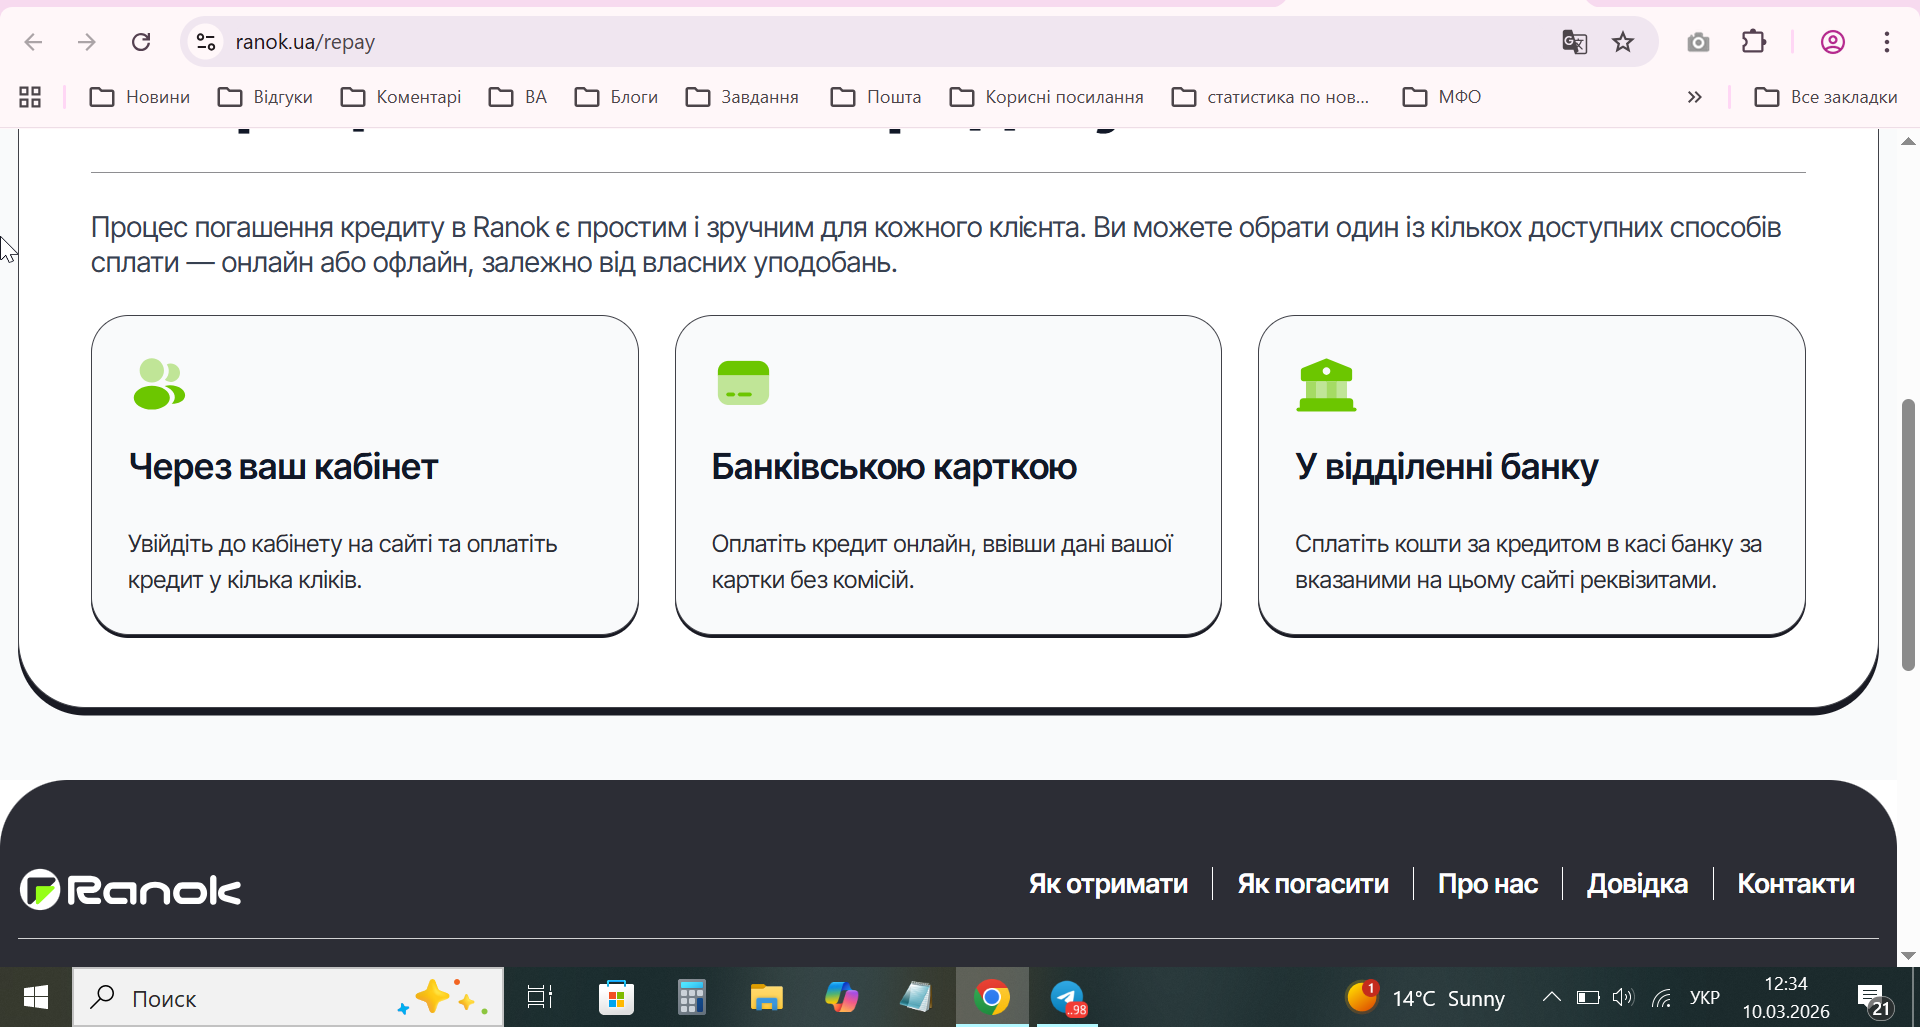Open the Як отримати footer link
Image resolution: width=1920 pixels, height=1027 pixels.
[x=1108, y=884]
